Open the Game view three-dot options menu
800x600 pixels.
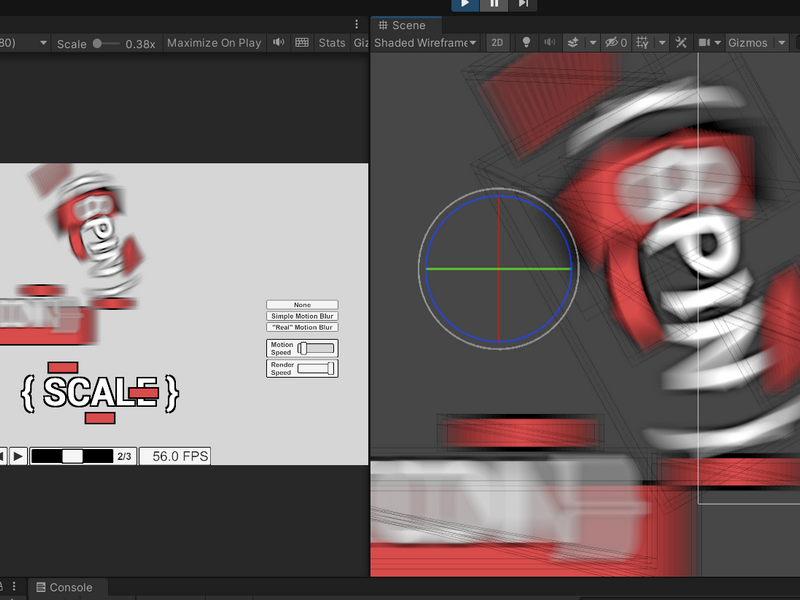point(357,24)
